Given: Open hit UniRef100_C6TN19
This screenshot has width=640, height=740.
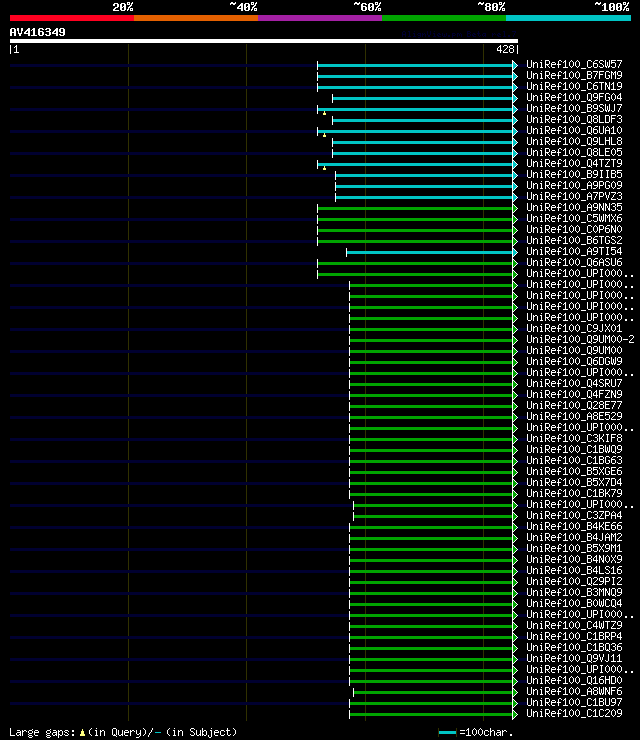Looking at the screenshot, I should (574, 86).
